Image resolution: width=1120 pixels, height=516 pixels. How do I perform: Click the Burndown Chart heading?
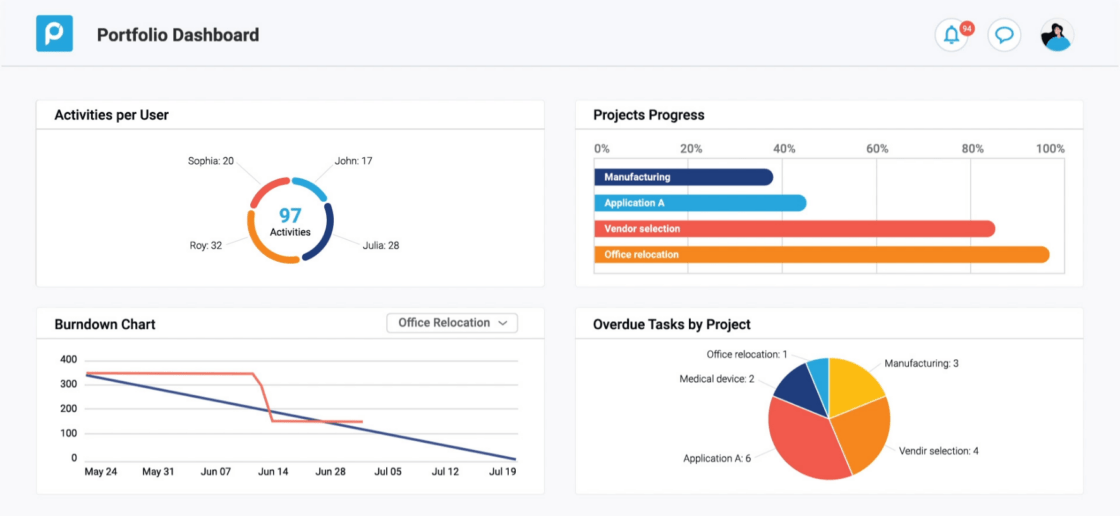tap(105, 324)
